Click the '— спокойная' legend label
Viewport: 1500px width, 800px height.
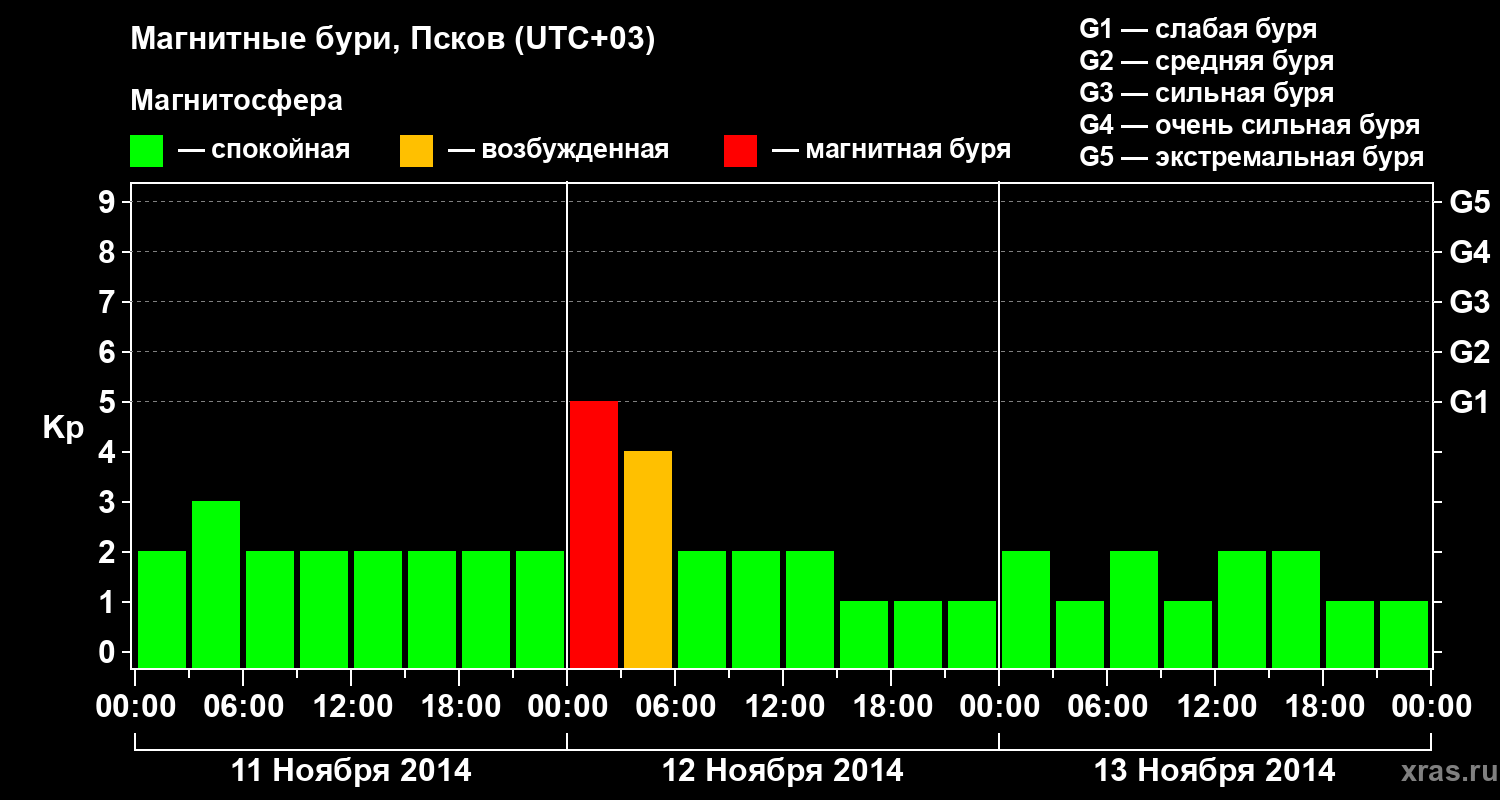(x=264, y=150)
